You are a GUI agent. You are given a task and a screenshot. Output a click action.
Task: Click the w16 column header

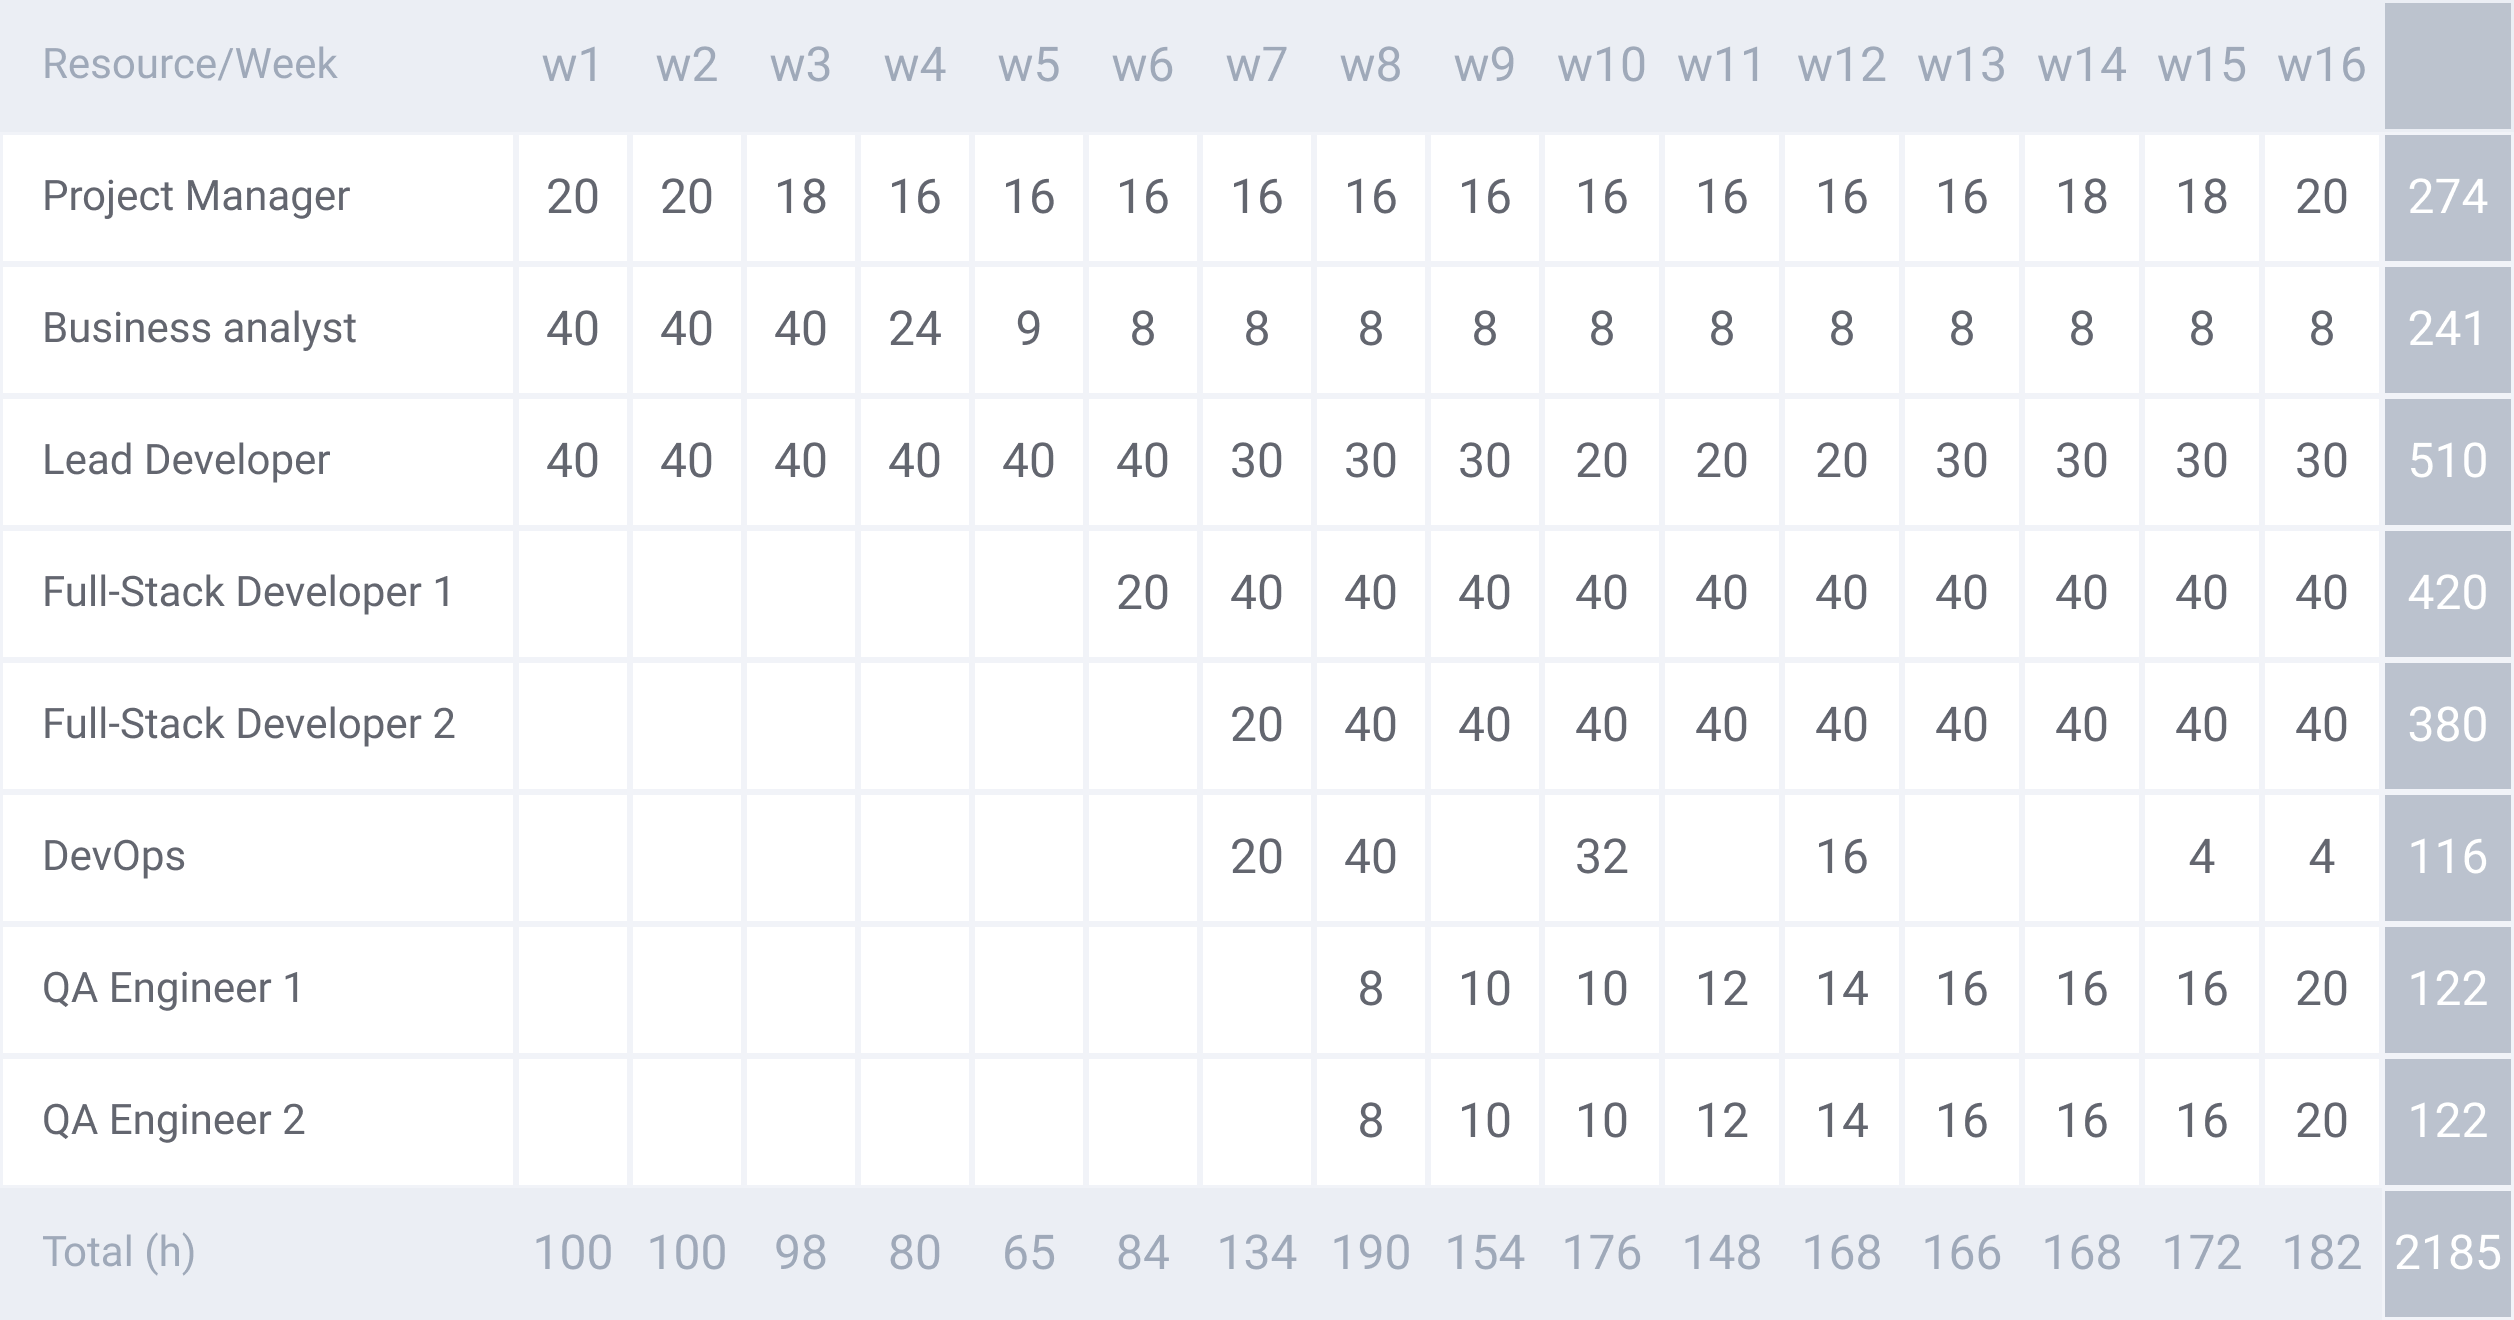(x=2321, y=65)
